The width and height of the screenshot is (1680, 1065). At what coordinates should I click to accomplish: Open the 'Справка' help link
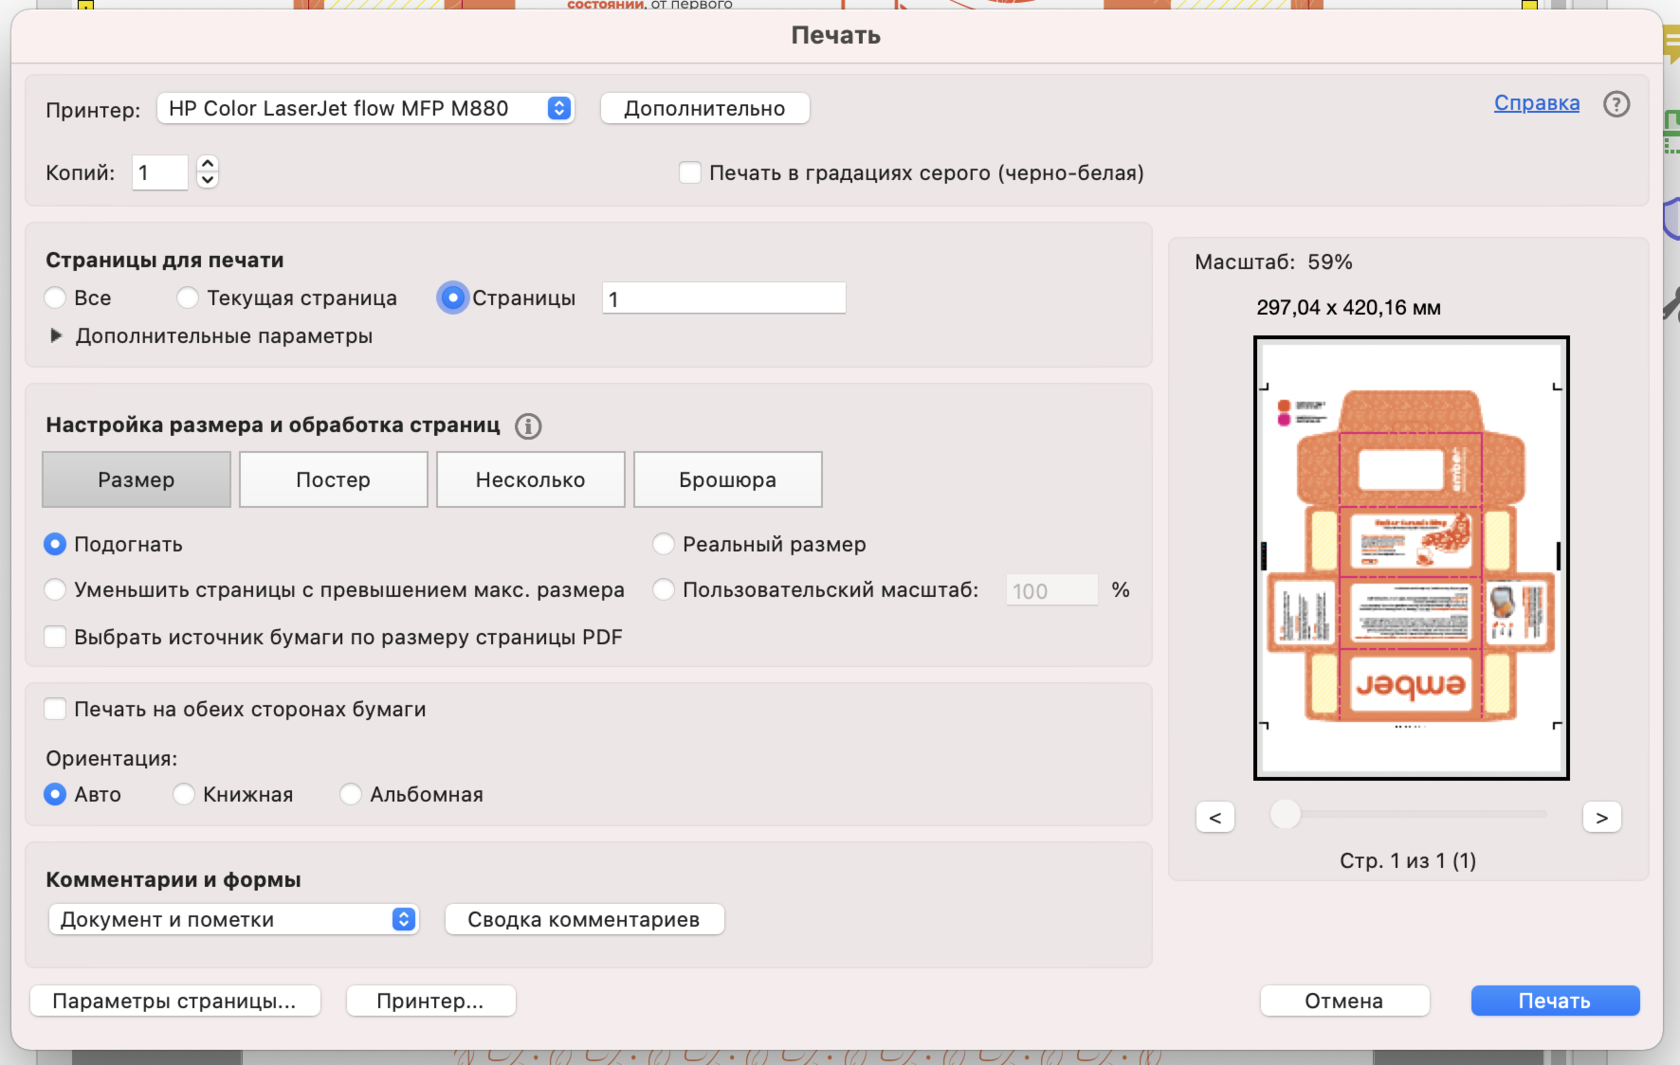coord(1536,103)
